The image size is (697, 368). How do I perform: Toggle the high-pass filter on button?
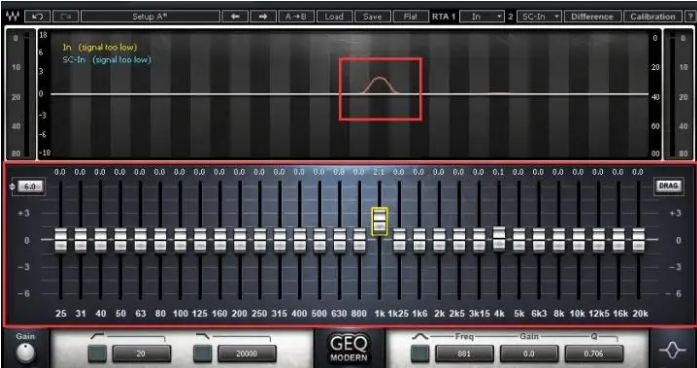(97, 354)
